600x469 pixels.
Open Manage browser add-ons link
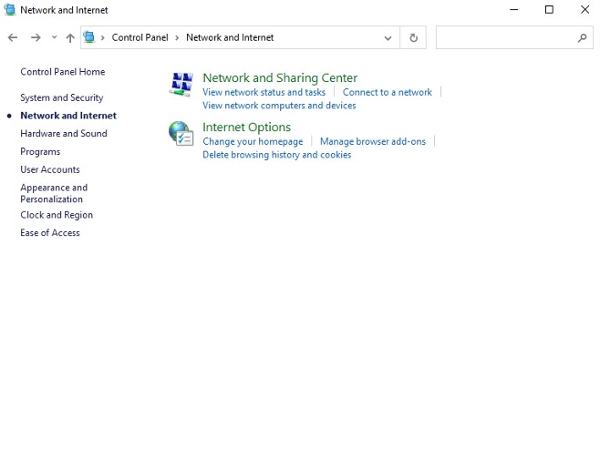tap(373, 142)
